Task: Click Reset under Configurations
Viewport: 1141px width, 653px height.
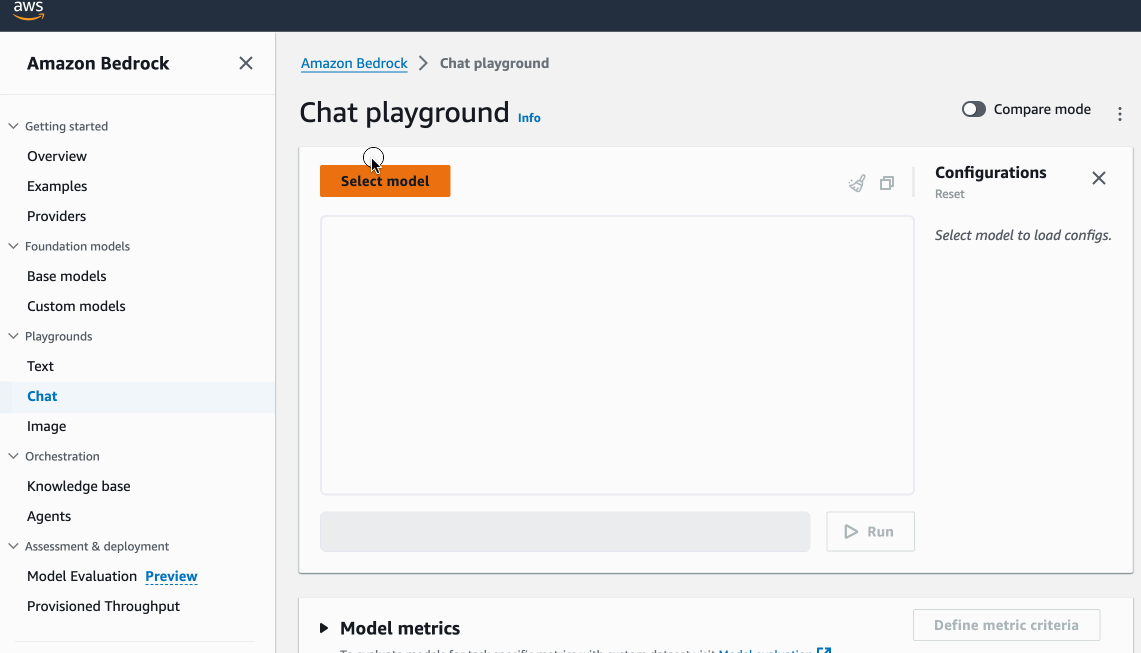Action: coord(949,194)
